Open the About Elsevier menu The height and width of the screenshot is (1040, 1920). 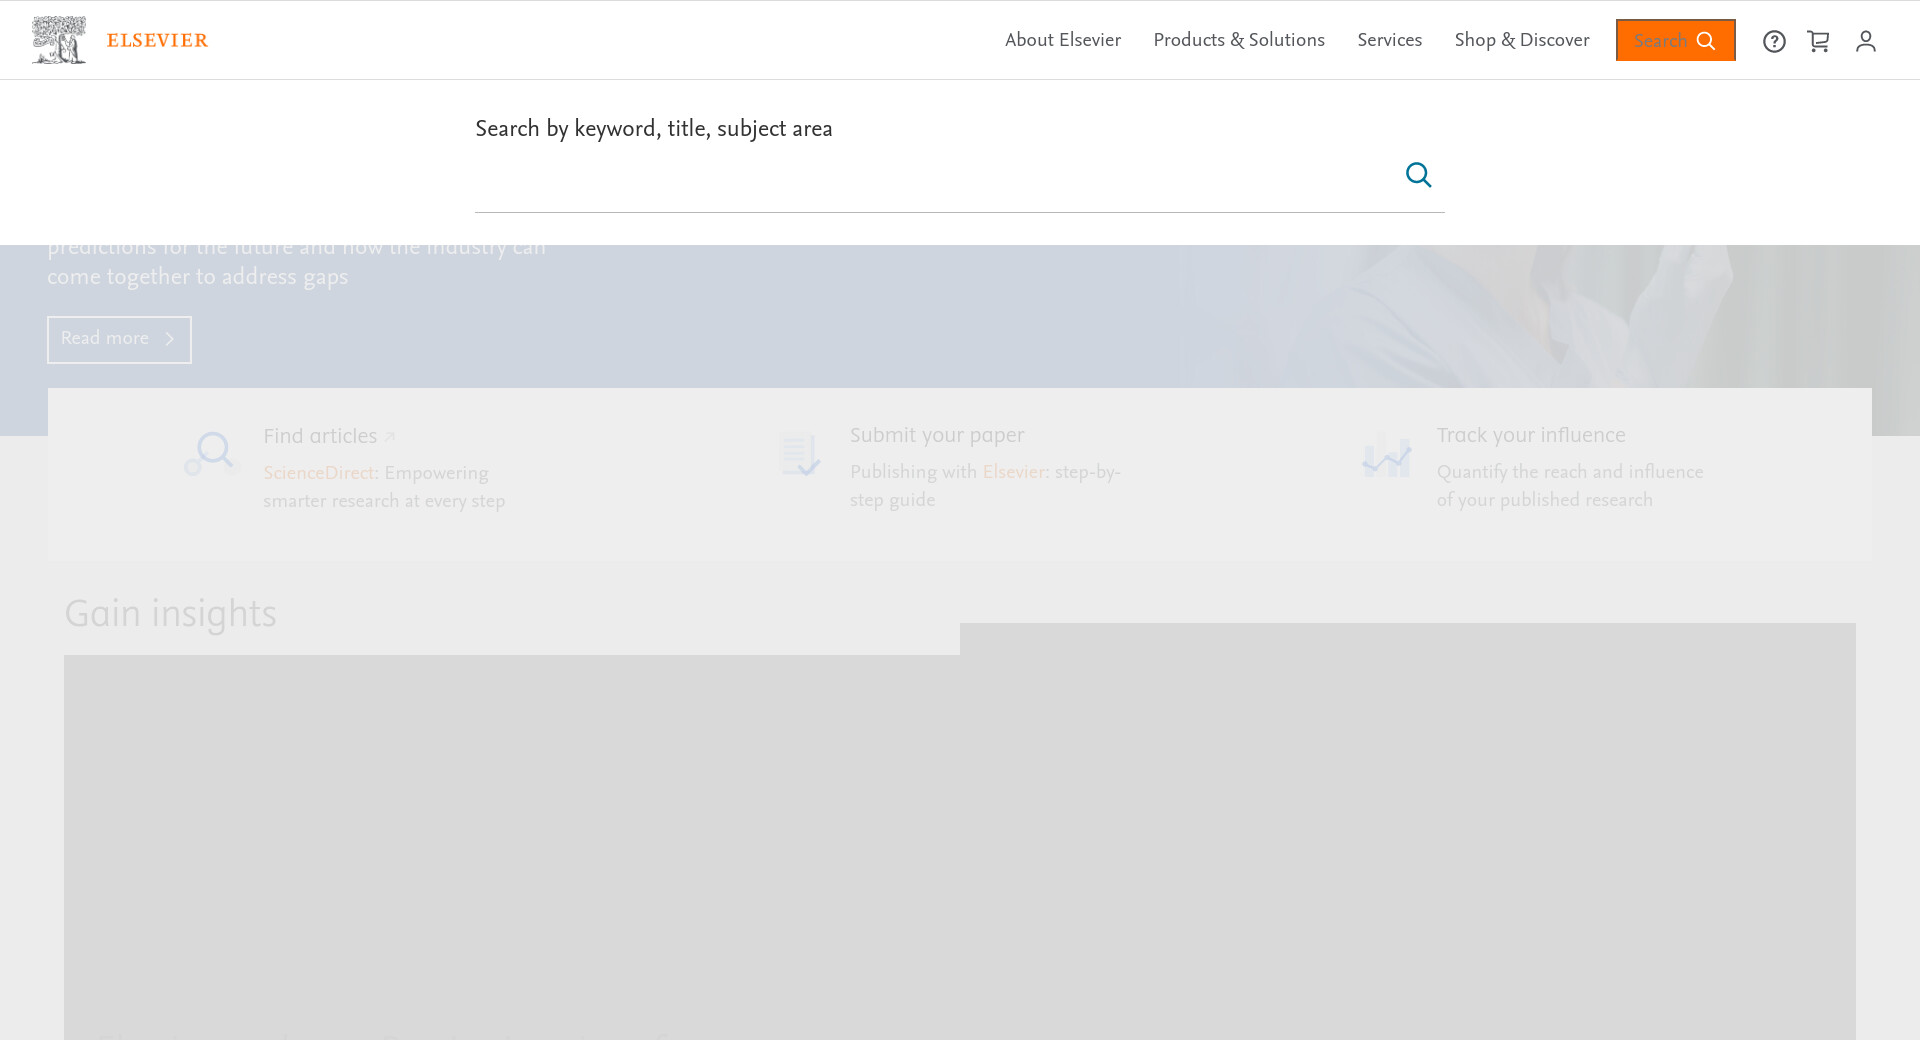(1062, 40)
